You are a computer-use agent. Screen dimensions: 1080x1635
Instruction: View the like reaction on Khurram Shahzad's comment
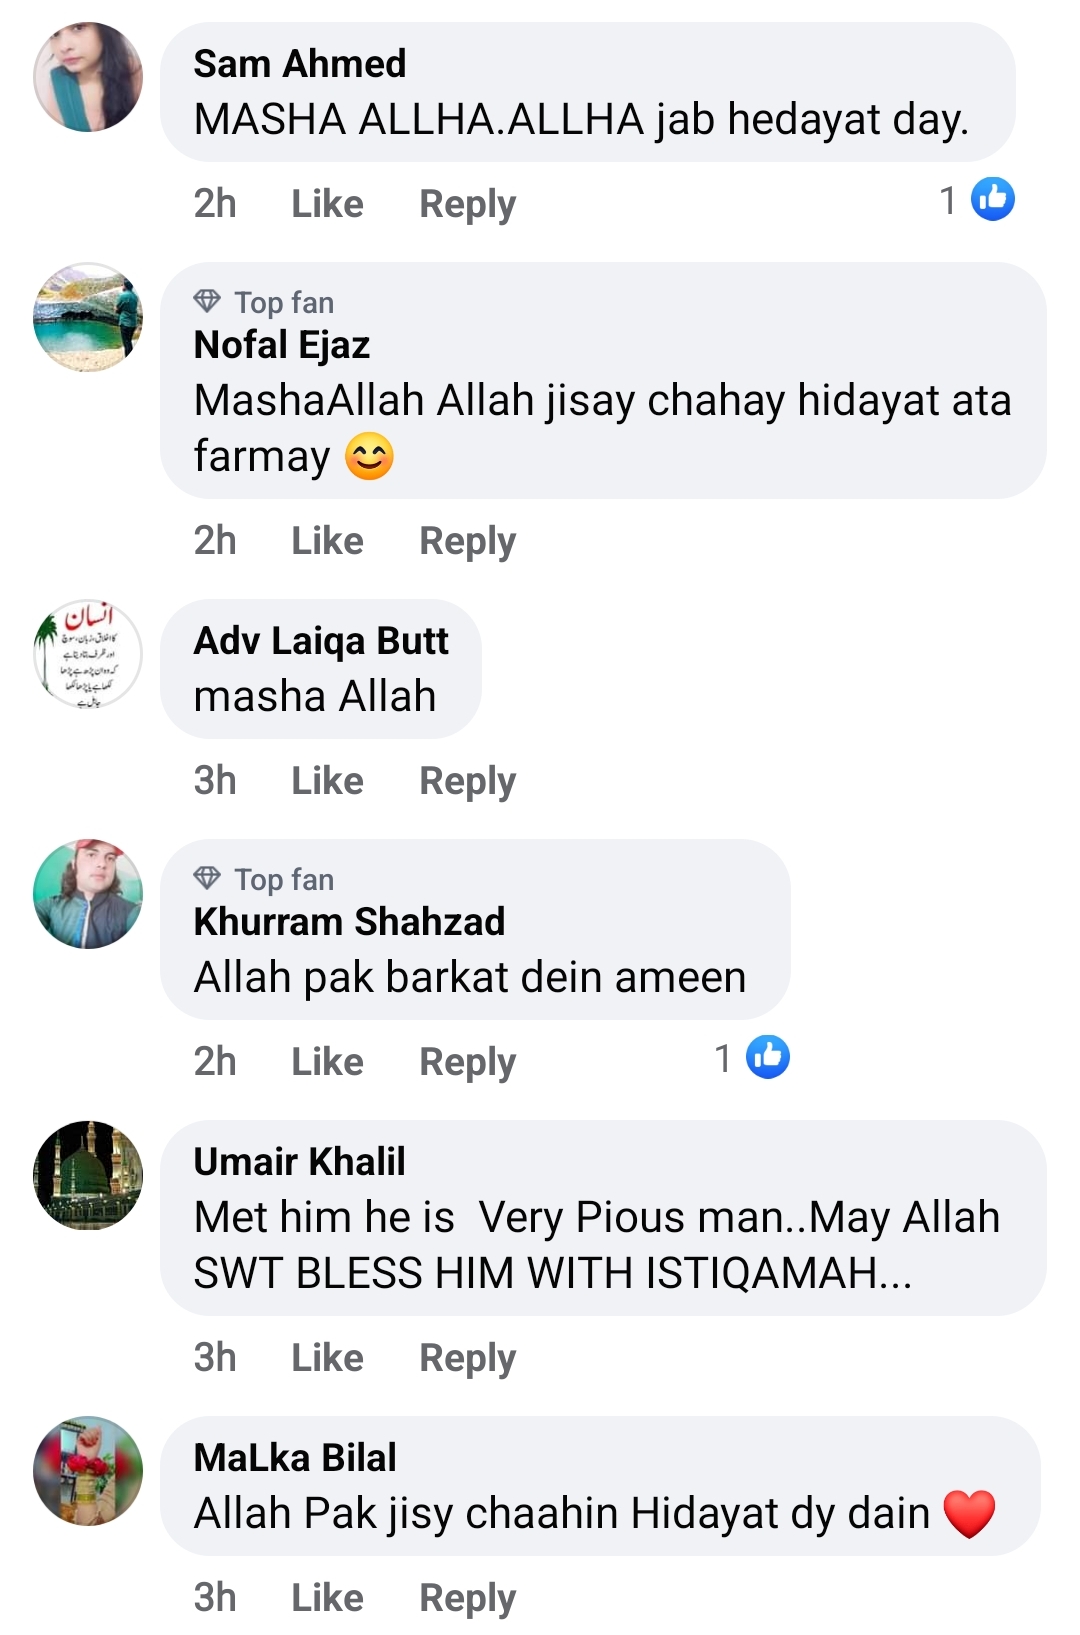(767, 1057)
